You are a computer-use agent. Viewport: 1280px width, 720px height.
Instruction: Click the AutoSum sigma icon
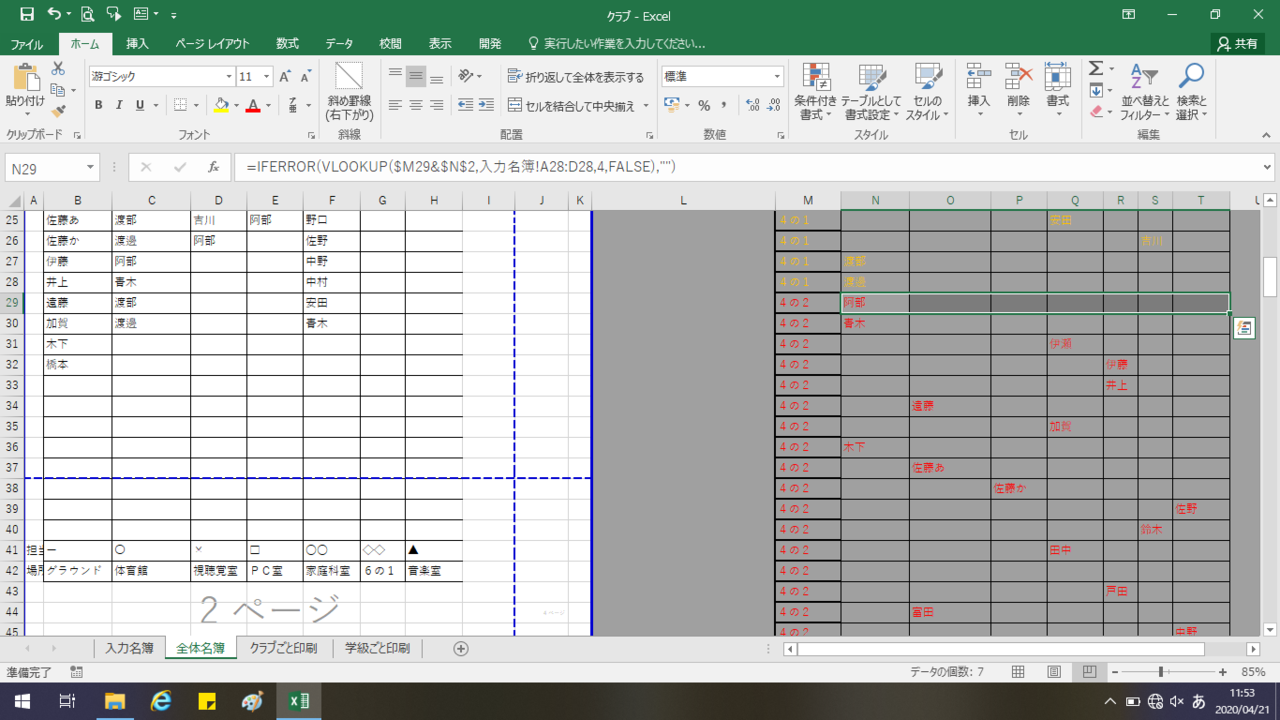coord(1096,68)
